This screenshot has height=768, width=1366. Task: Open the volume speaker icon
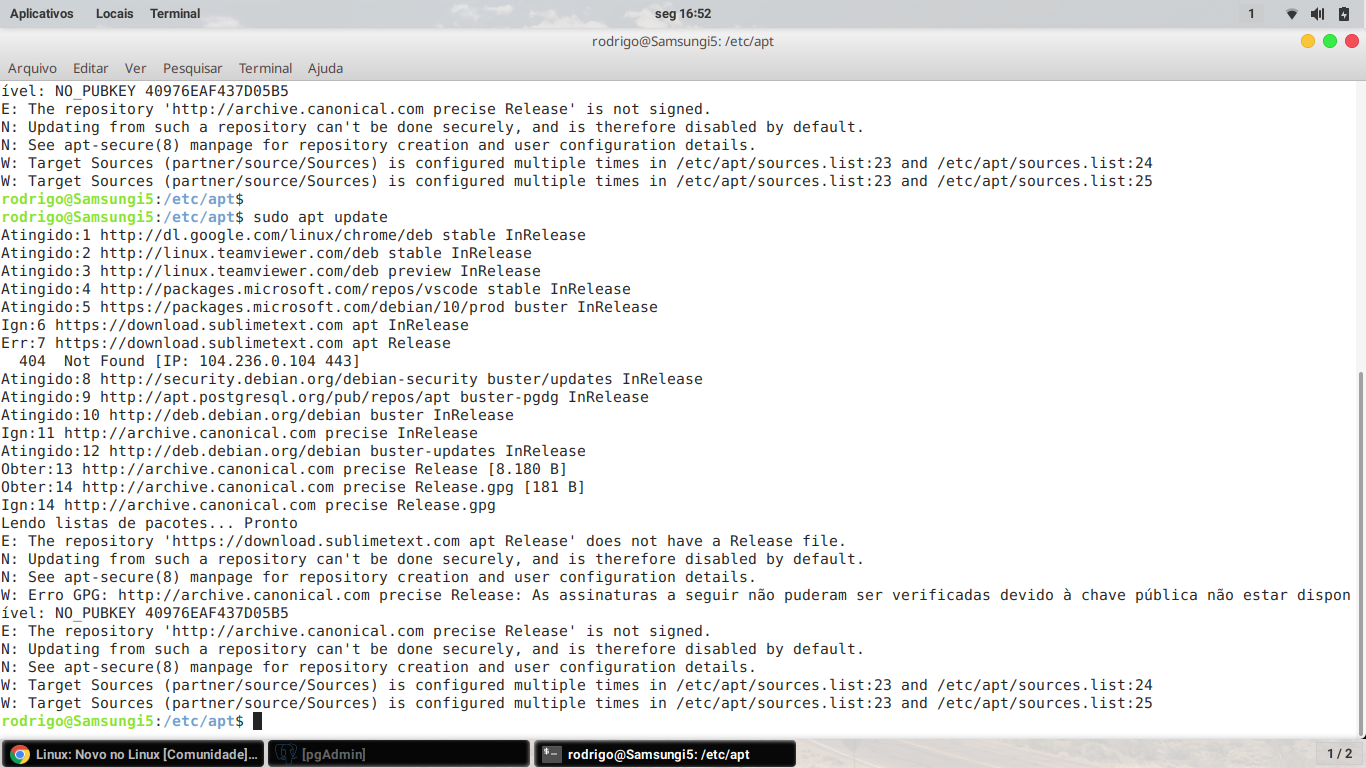(1317, 13)
